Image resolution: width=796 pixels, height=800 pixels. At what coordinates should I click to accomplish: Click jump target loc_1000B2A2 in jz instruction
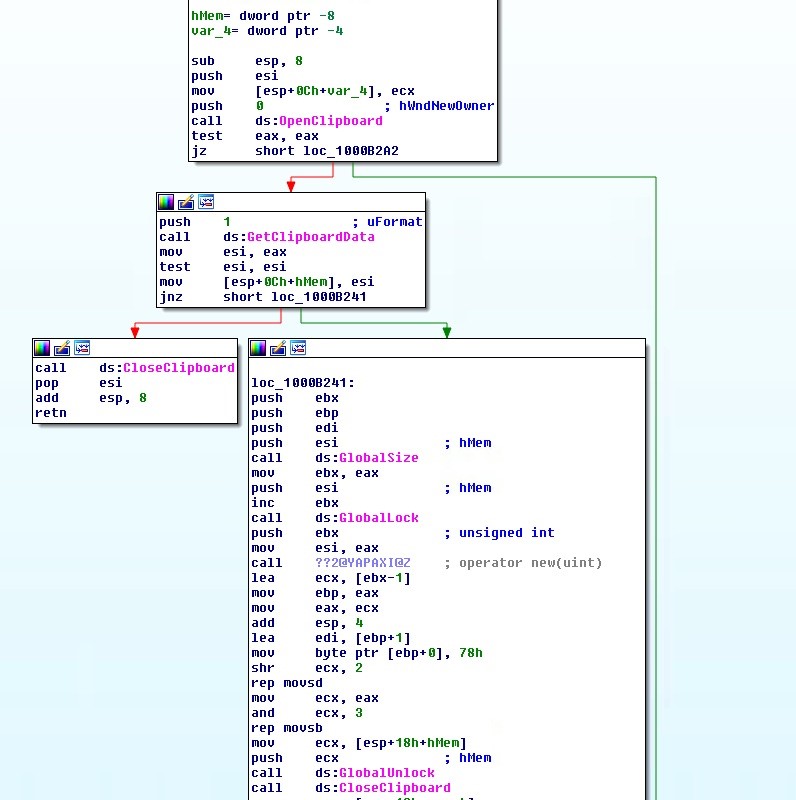(350, 151)
